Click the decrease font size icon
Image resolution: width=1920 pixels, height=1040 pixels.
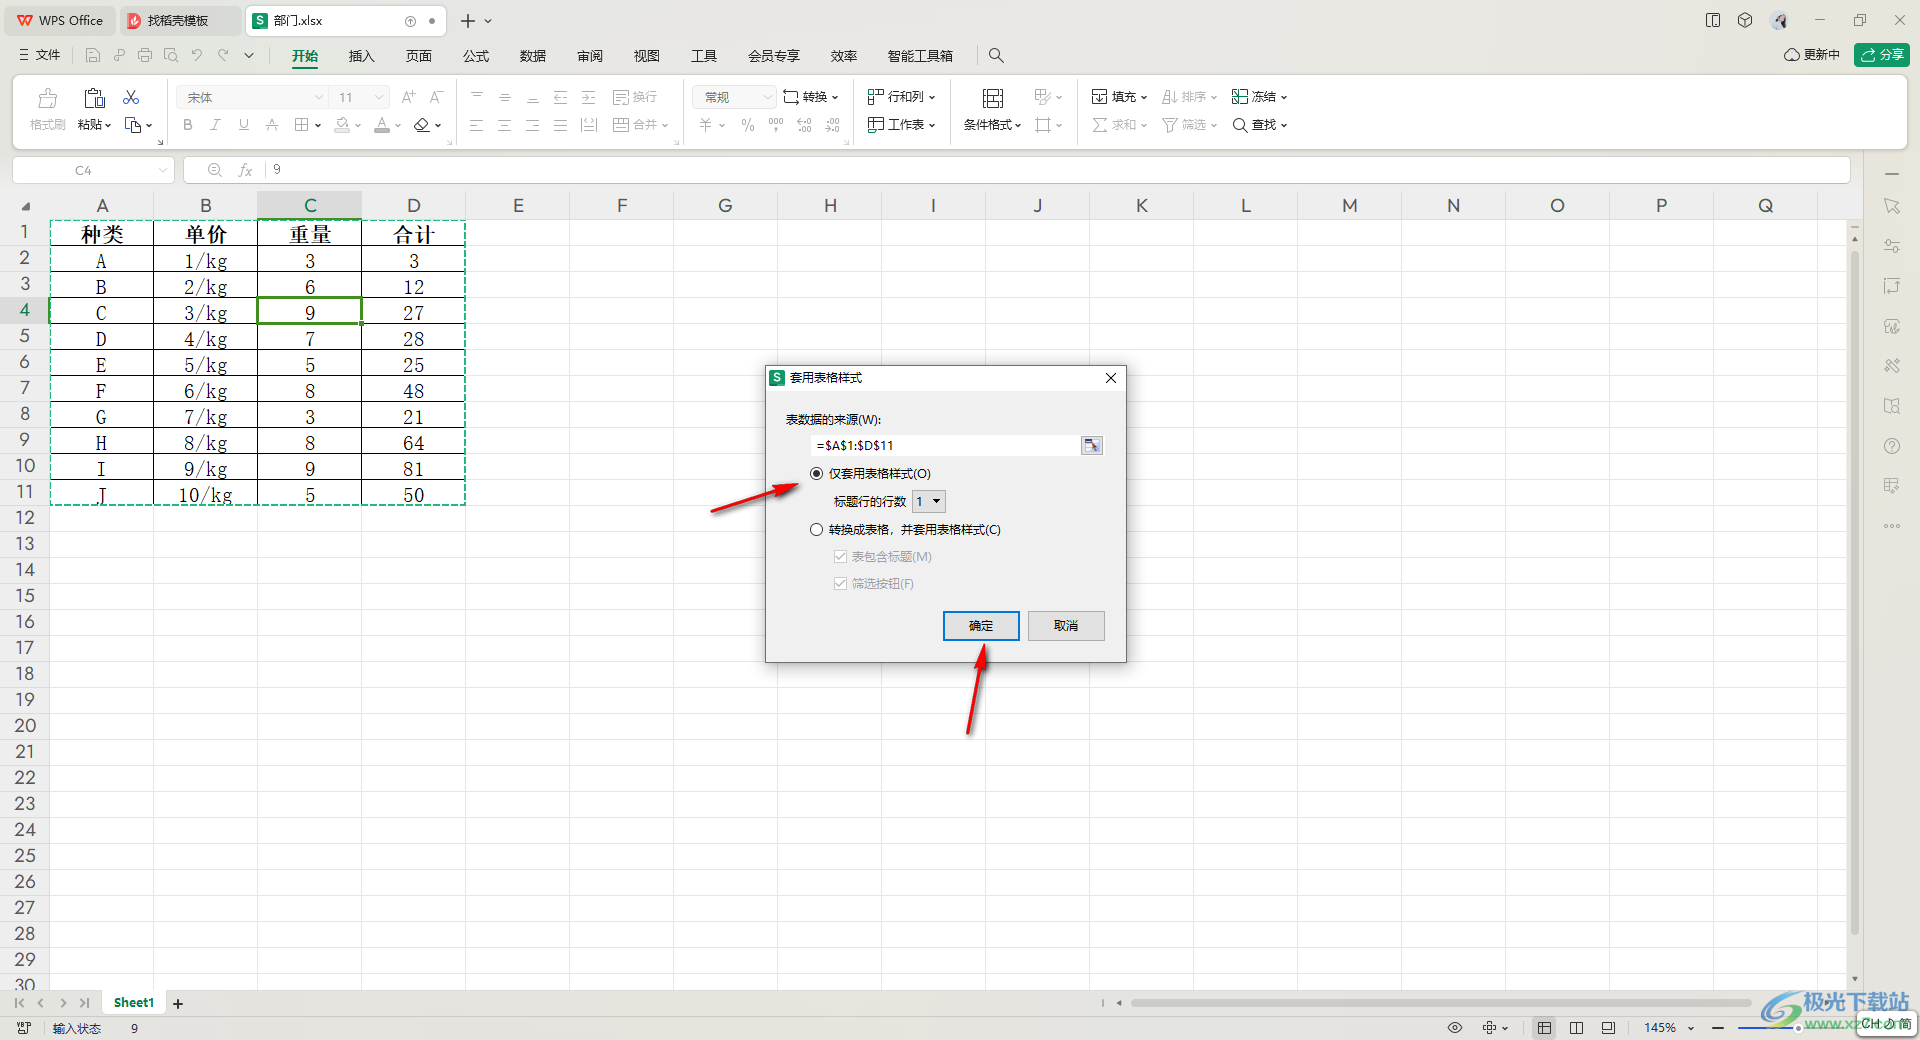(x=436, y=97)
